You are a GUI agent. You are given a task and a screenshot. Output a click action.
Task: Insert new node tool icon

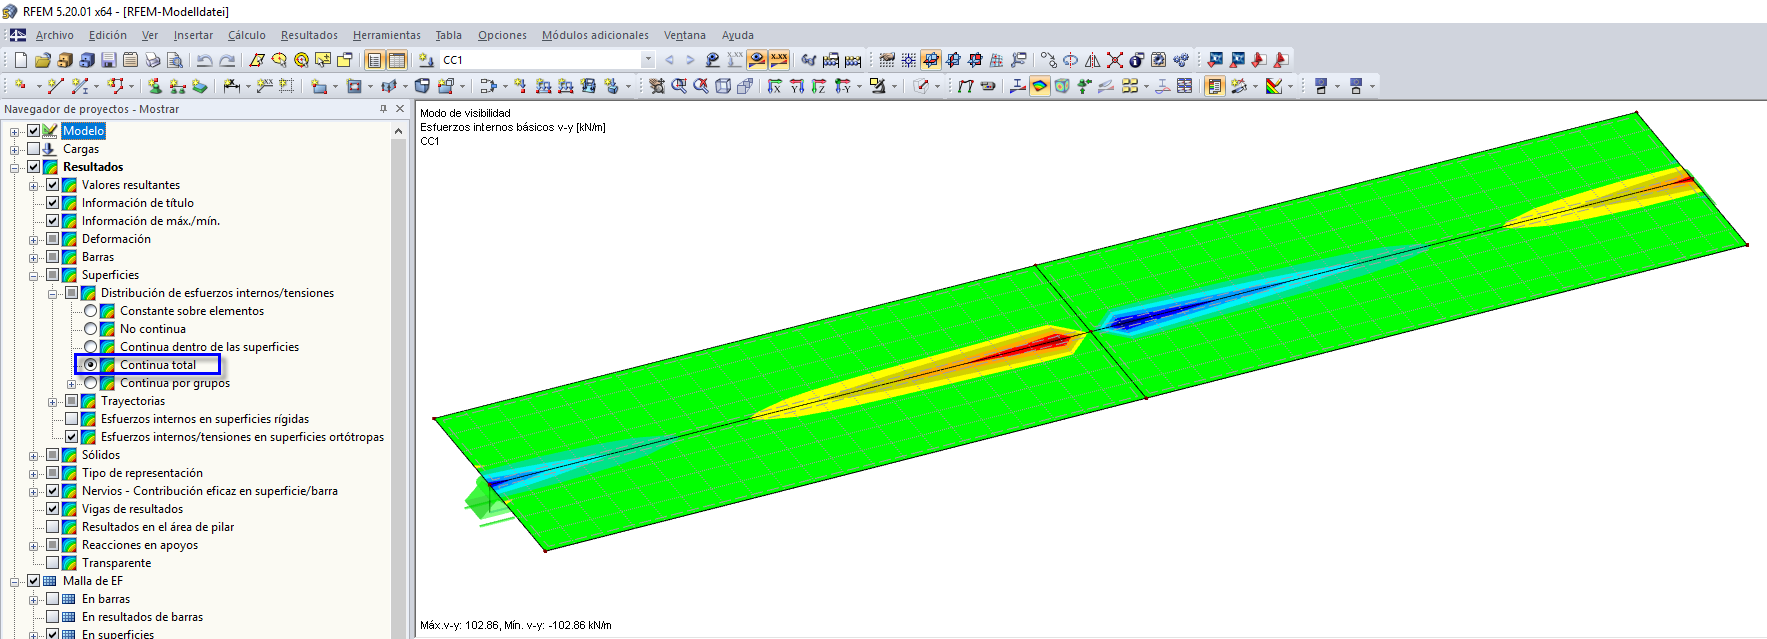pos(20,86)
